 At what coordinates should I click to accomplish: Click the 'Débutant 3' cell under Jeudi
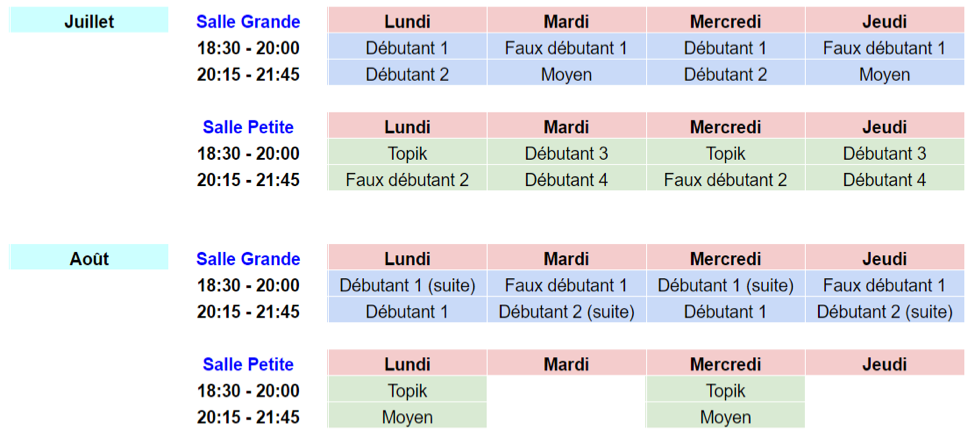pos(884,153)
